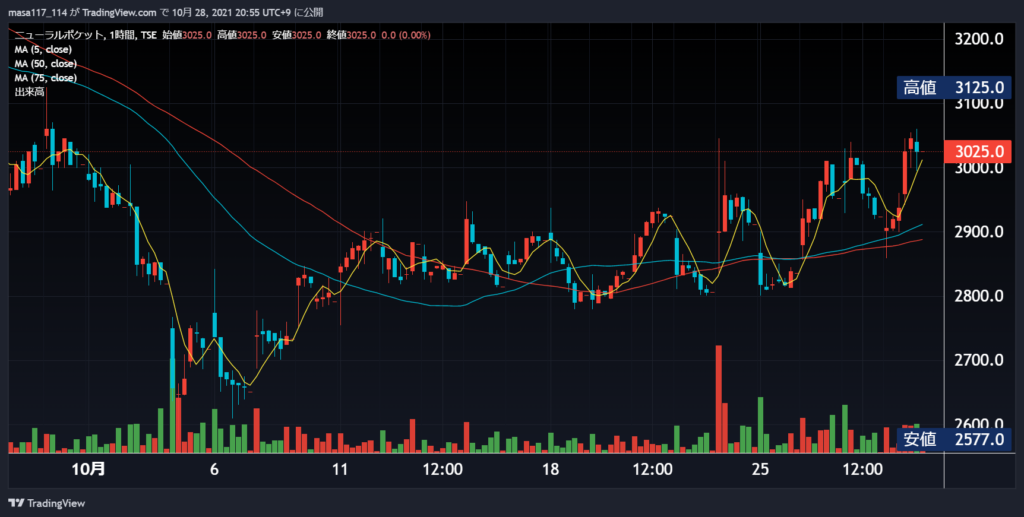Image resolution: width=1024 pixels, height=517 pixels.
Task: Click the 25 date label on time axis
Action: click(x=761, y=469)
